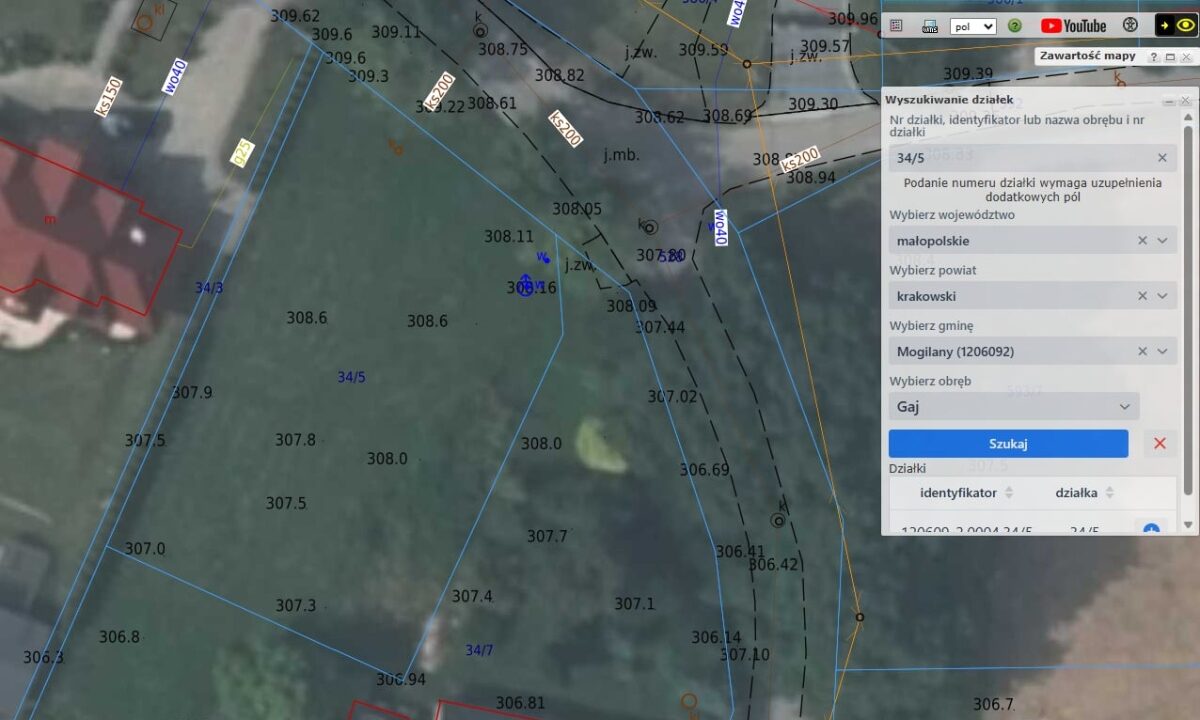This screenshot has height=720, width=1200.
Task: Expand the gmina dropdown arrow
Action: tap(1162, 351)
